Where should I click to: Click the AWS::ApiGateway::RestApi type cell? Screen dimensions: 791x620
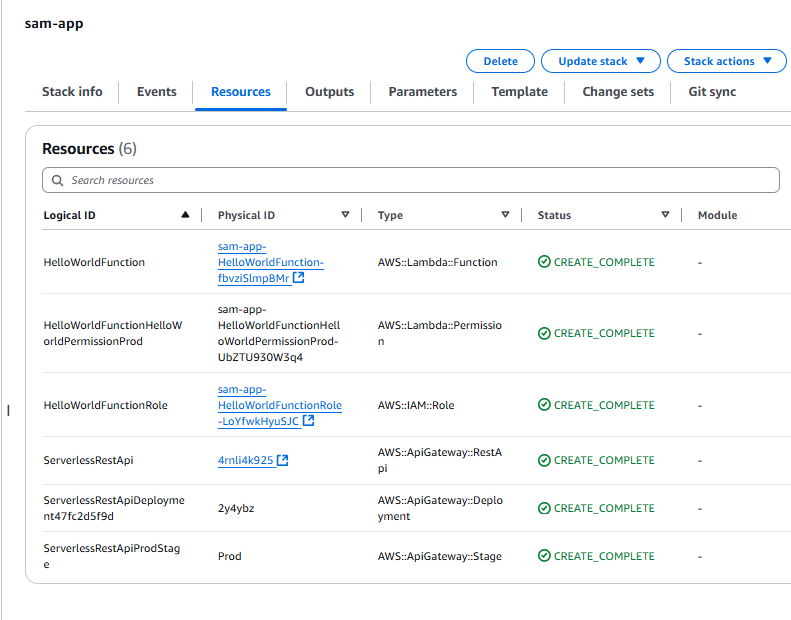click(440, 460)
